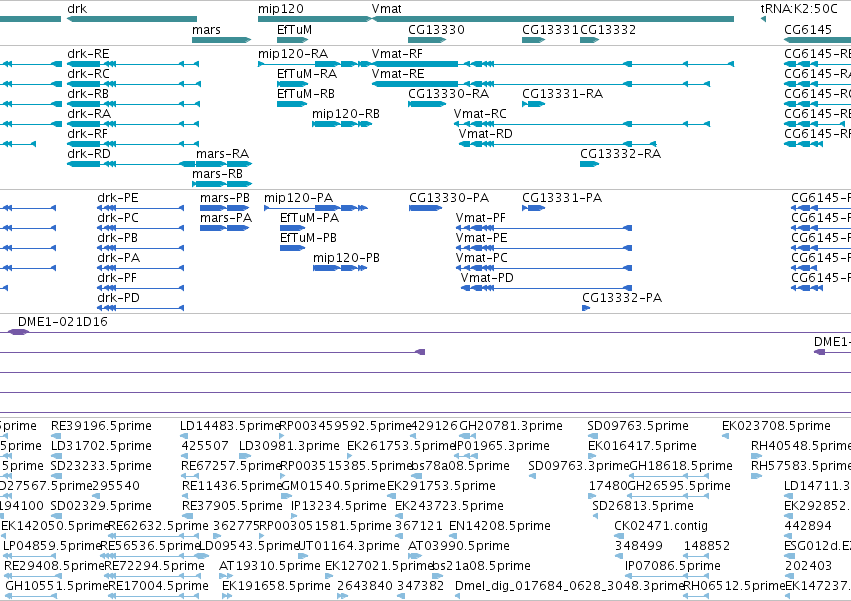Select the GH20781.3prime EST label
The image size is (851, 601).
click(x=511, y=426)
